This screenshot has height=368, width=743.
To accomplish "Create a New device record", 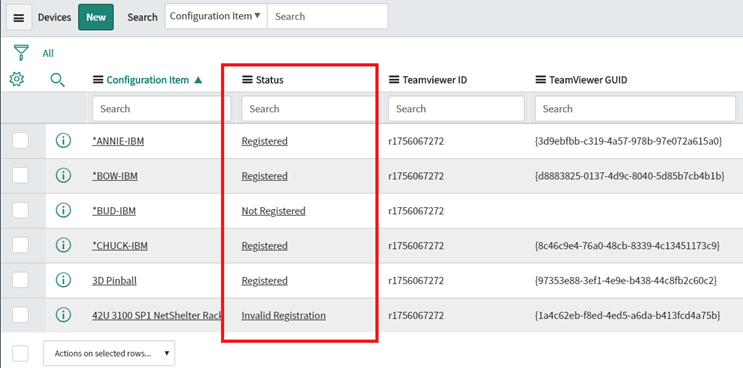I will click(x=96, y=17).
